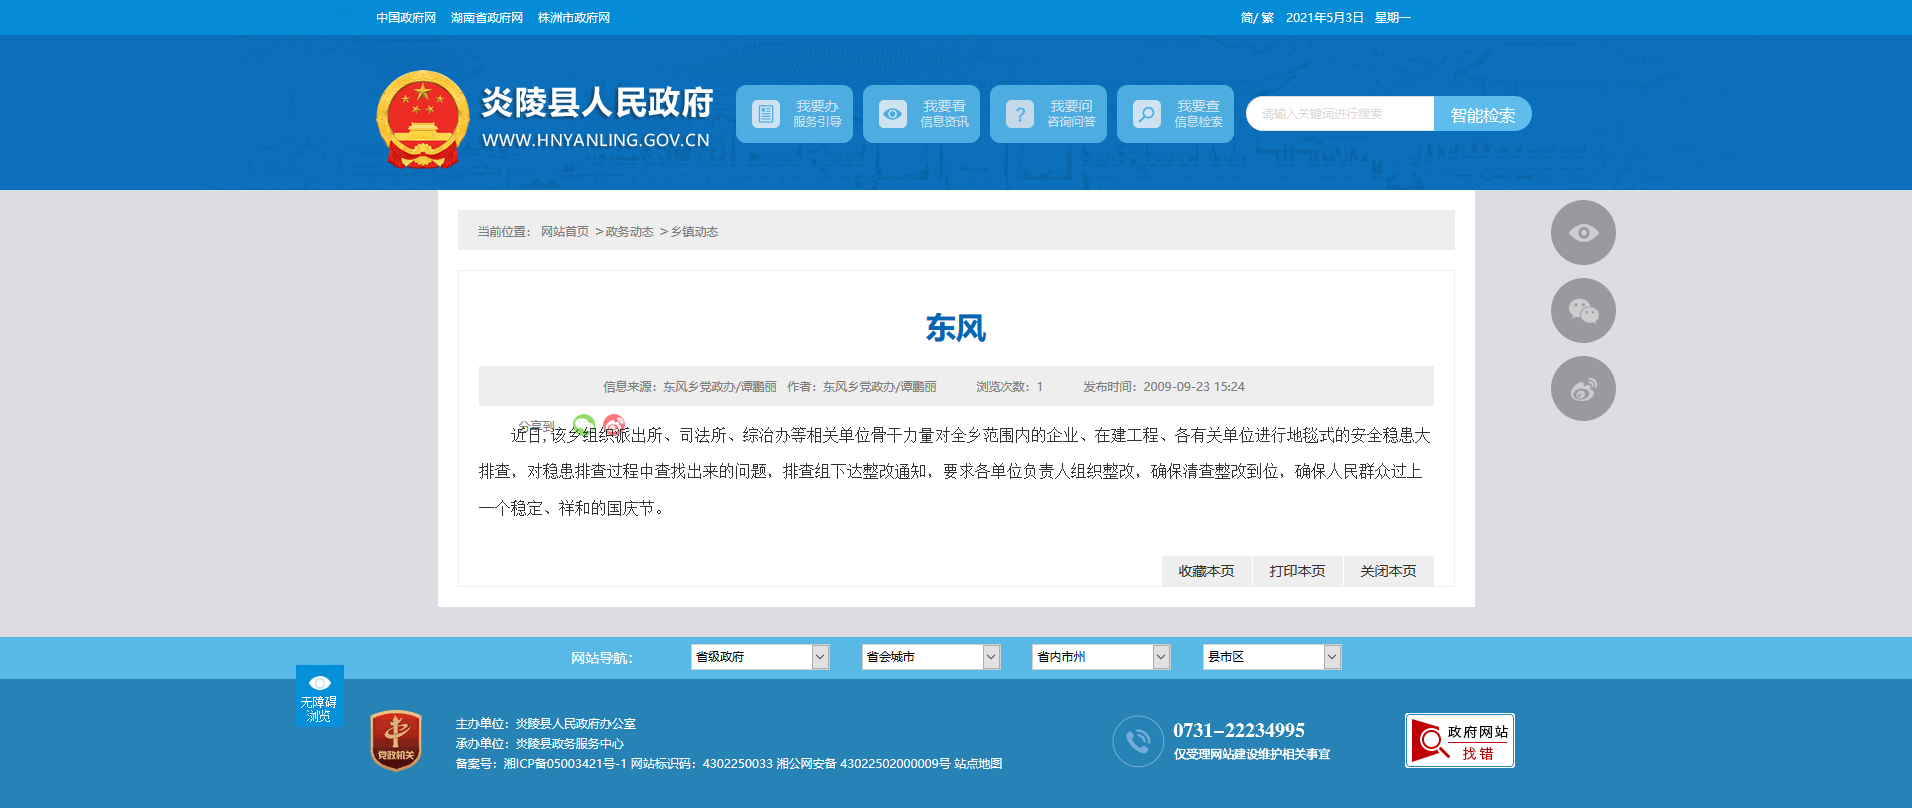Open the 我要查 信息检索 shortcut
The width and height of the screenshot is (1912, 808).
tap(1175, 114)
